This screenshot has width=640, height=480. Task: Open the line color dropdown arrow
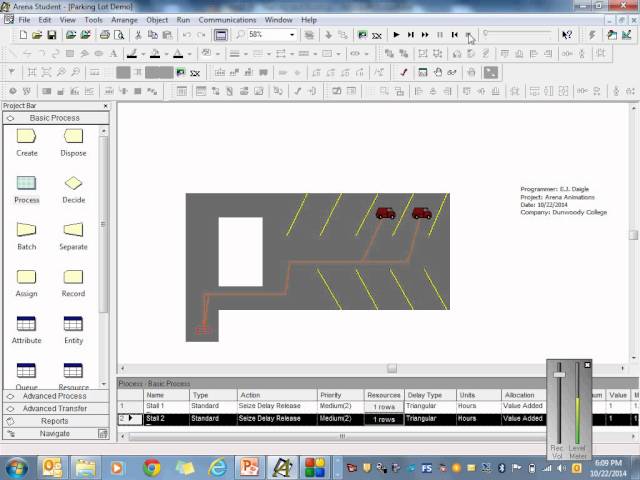[x=143, y=54]
